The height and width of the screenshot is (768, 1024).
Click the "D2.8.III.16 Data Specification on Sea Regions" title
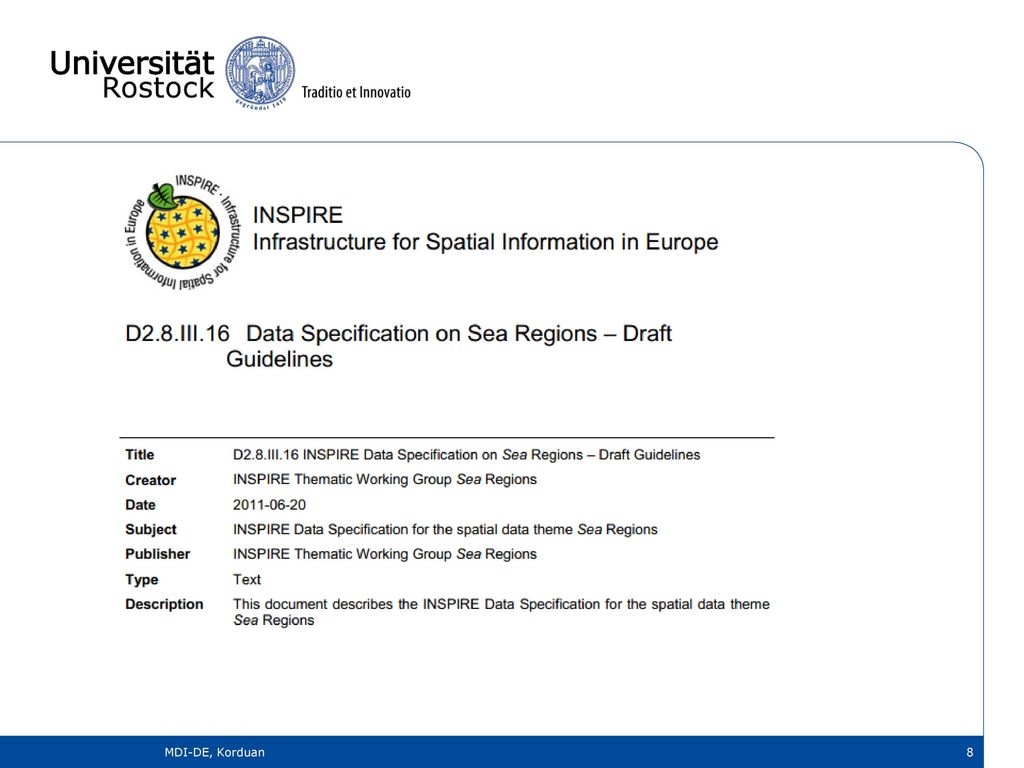click(x=398, y=345)
